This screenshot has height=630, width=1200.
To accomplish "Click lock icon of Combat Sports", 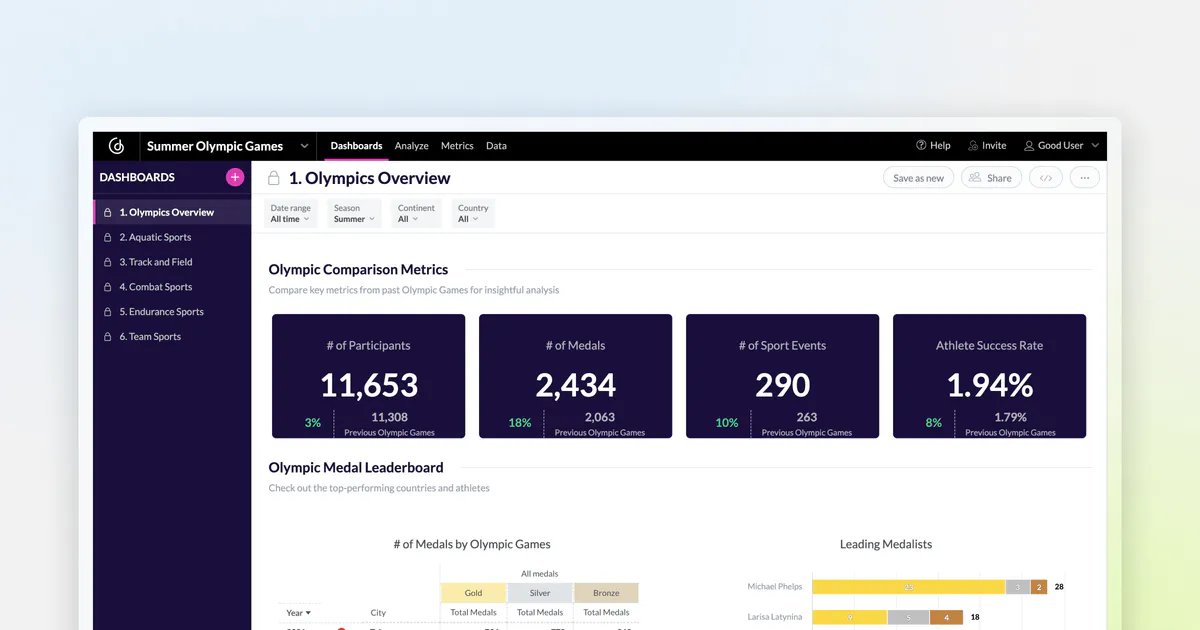I will point(108,287).
